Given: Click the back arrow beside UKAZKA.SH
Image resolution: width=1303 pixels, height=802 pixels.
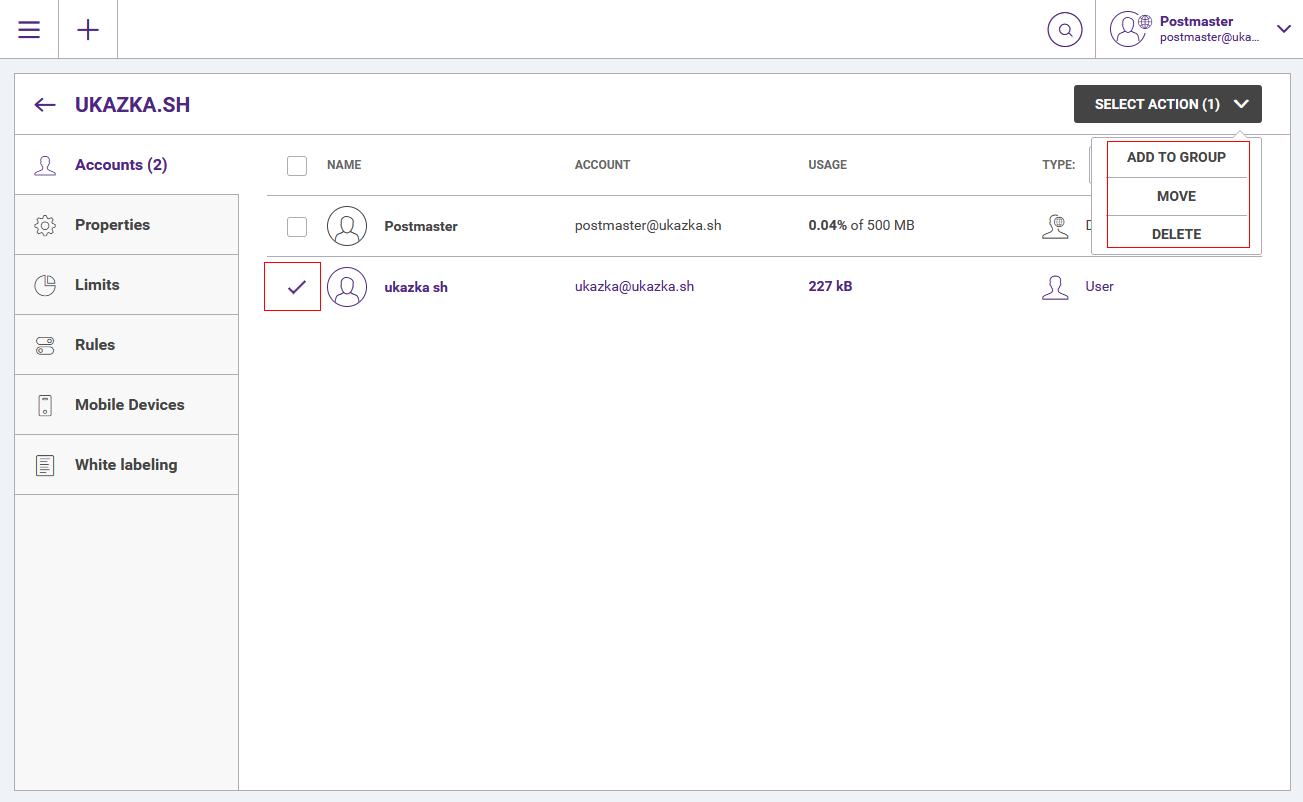Looking at the screenshot, I should (x=44, y=105).
